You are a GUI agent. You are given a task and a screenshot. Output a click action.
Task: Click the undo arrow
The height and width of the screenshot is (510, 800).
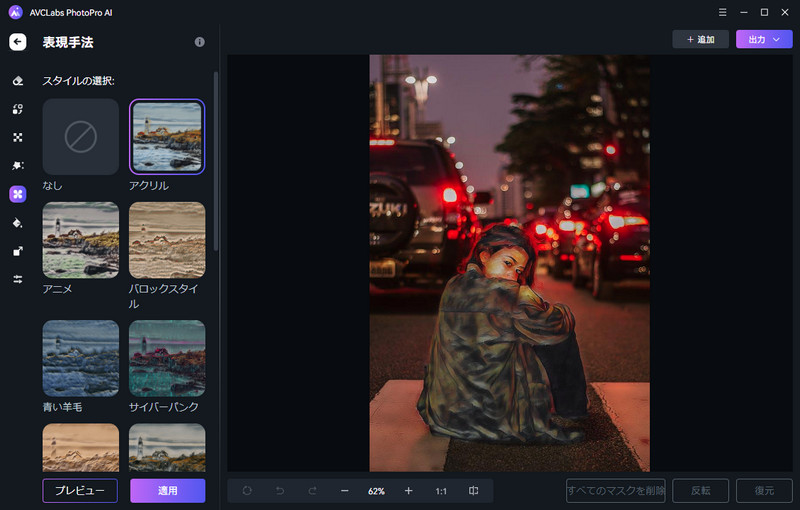(280, 491)
